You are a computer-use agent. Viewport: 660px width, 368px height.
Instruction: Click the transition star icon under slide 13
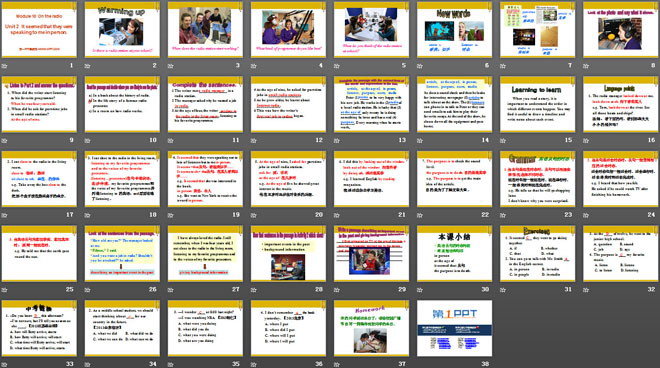[337, 141]
